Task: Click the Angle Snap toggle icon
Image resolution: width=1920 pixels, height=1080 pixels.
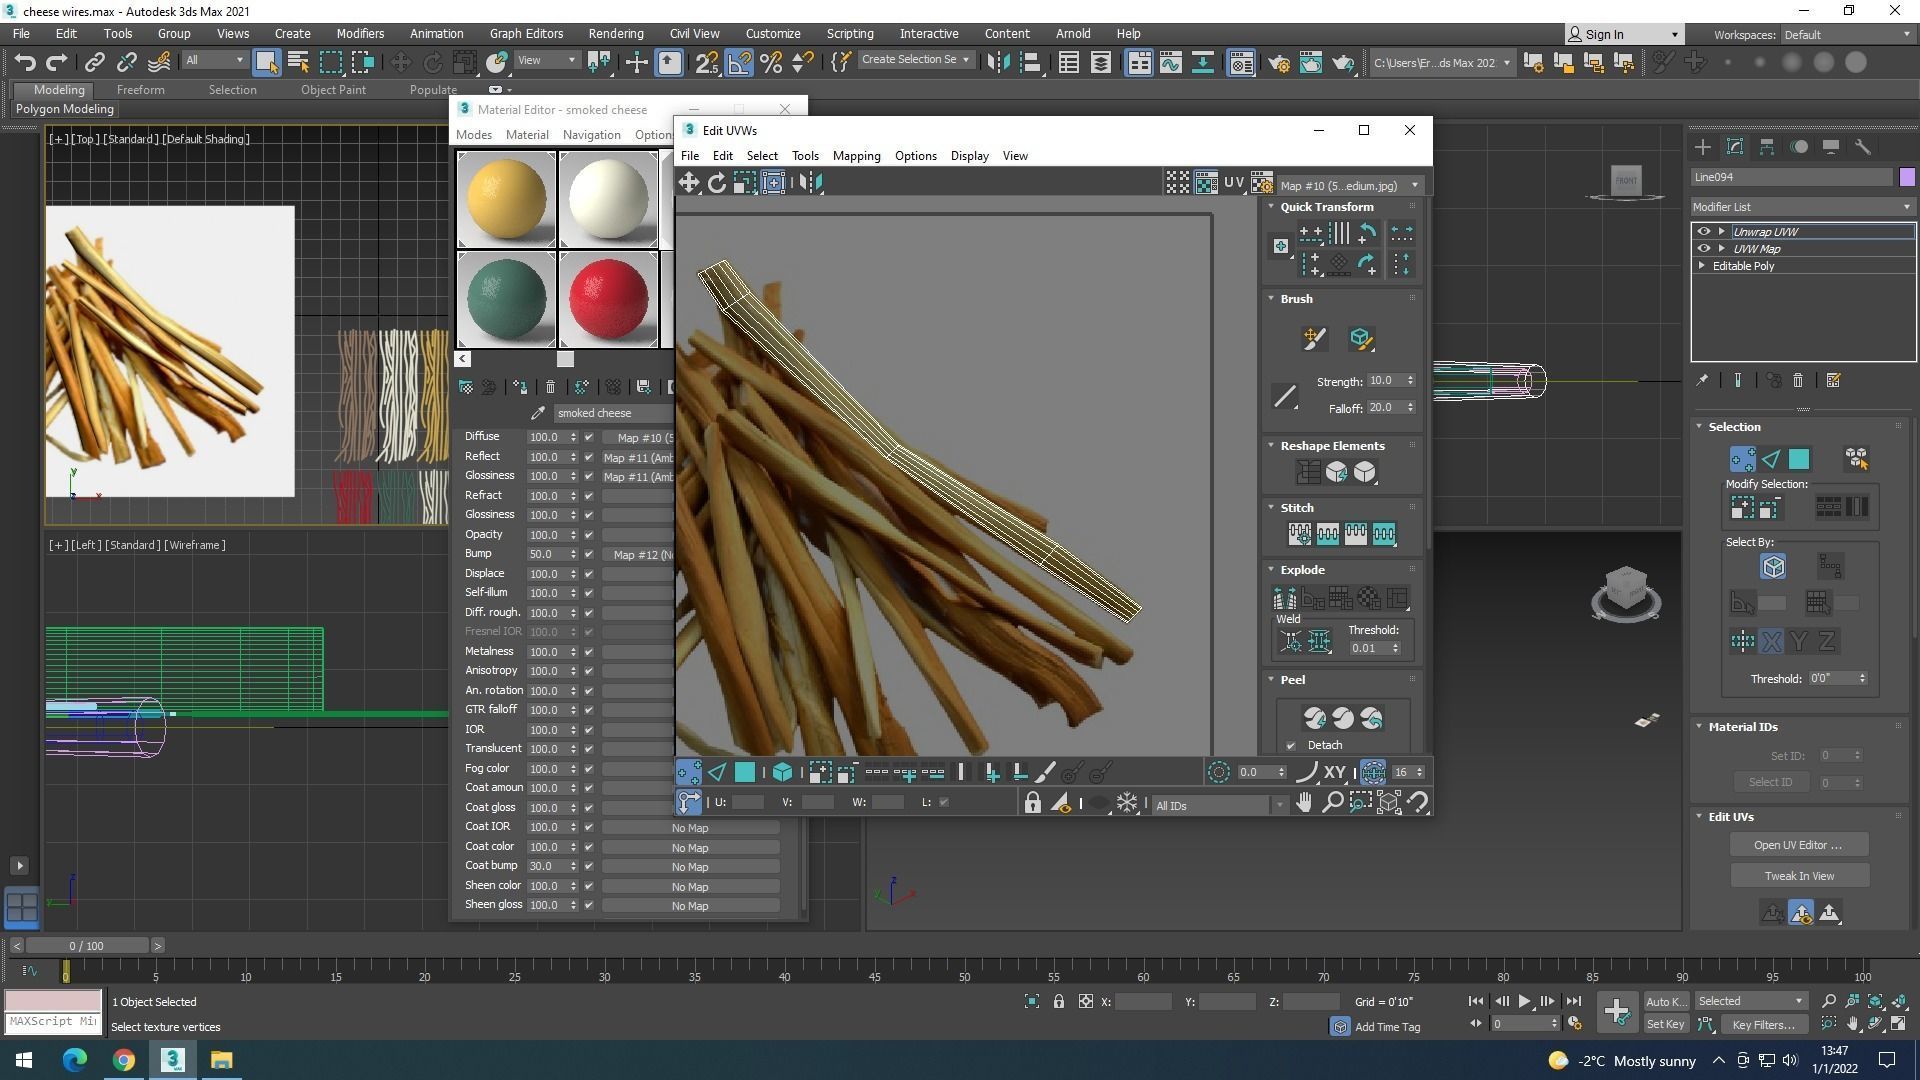Action: tap(739, 62)
